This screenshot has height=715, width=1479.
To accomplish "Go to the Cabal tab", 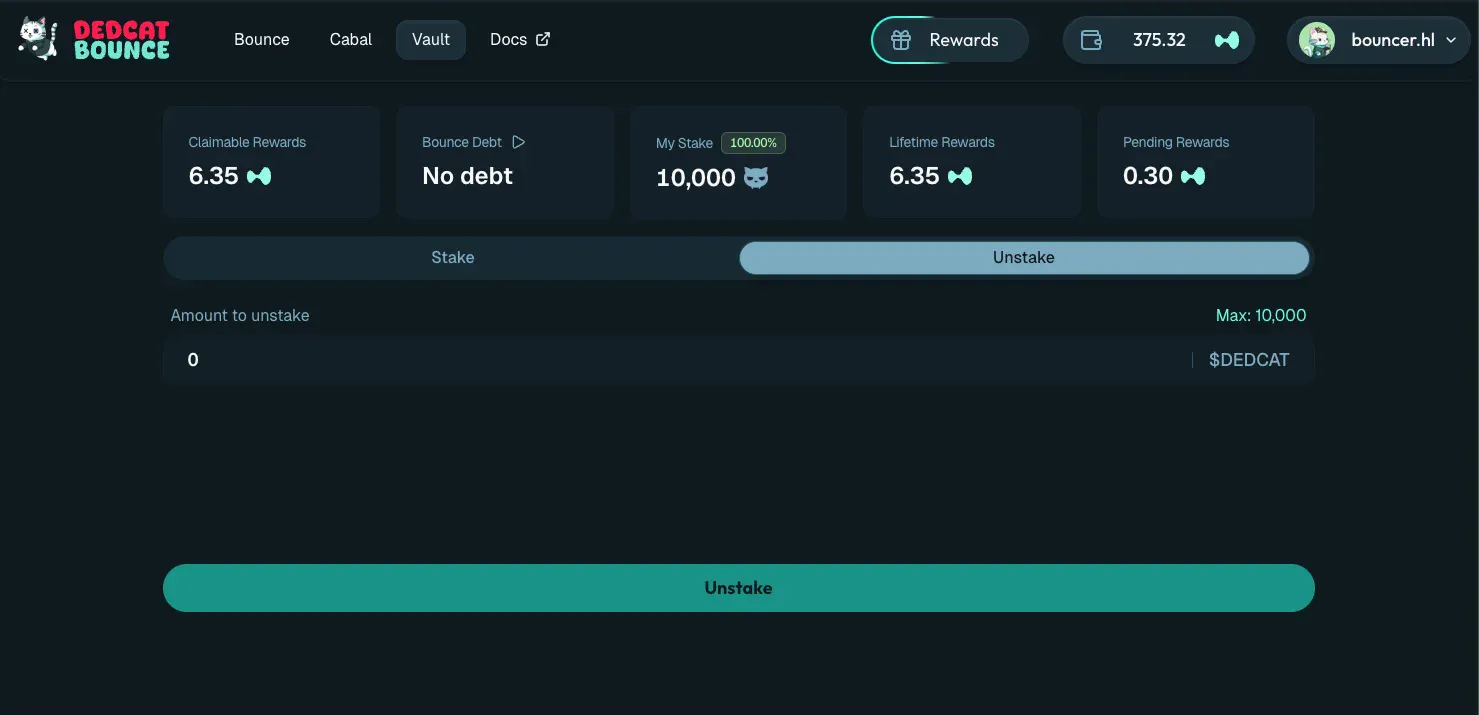I will click(351, 39).
